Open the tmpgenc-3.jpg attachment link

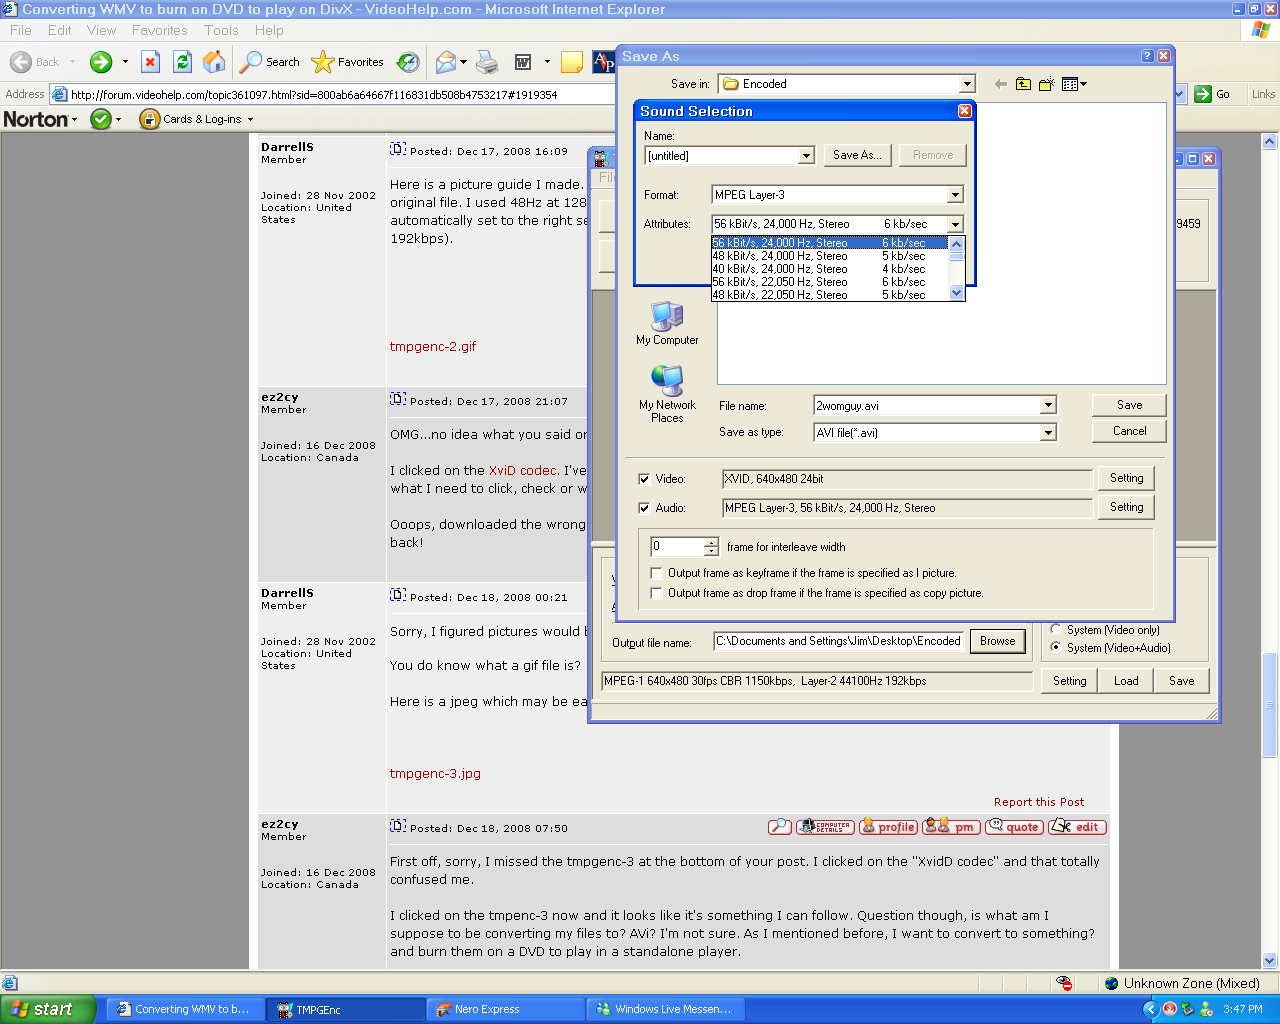(x=435, y=773)
